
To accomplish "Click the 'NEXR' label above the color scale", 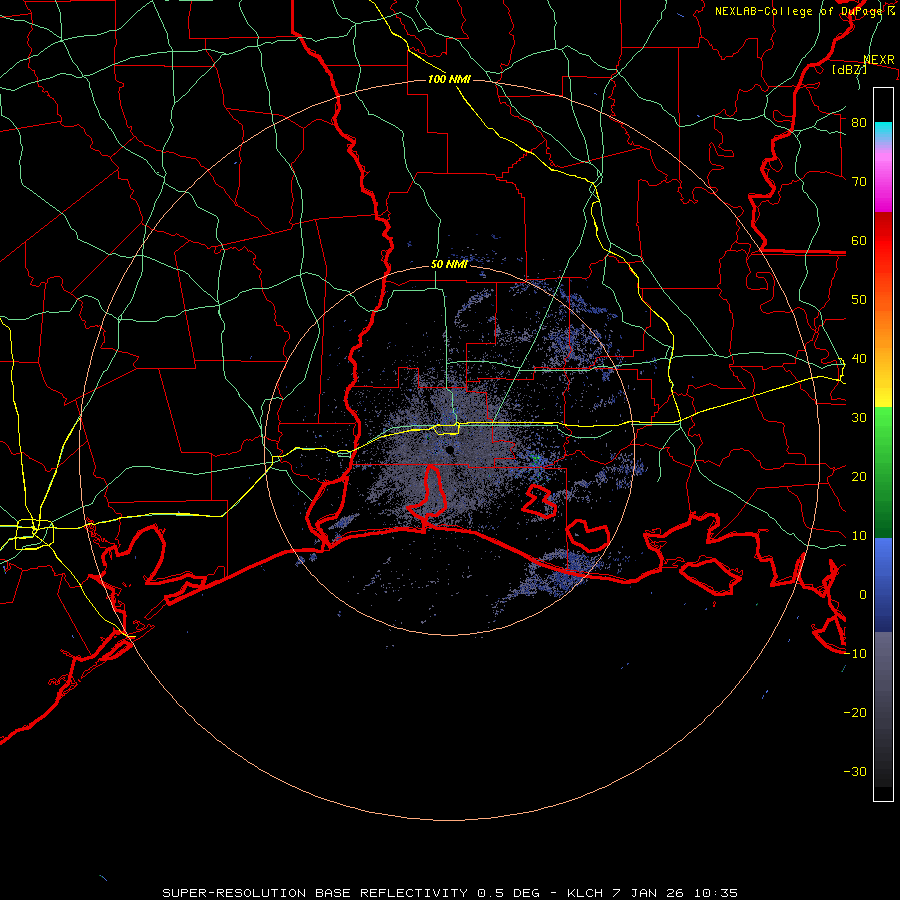I will tap(879, 60).
